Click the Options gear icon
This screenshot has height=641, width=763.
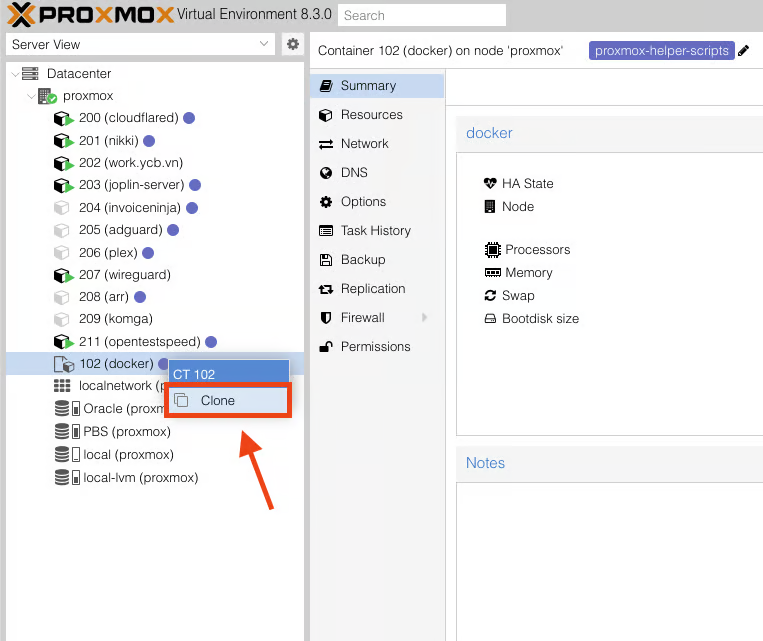click(326, 202)
